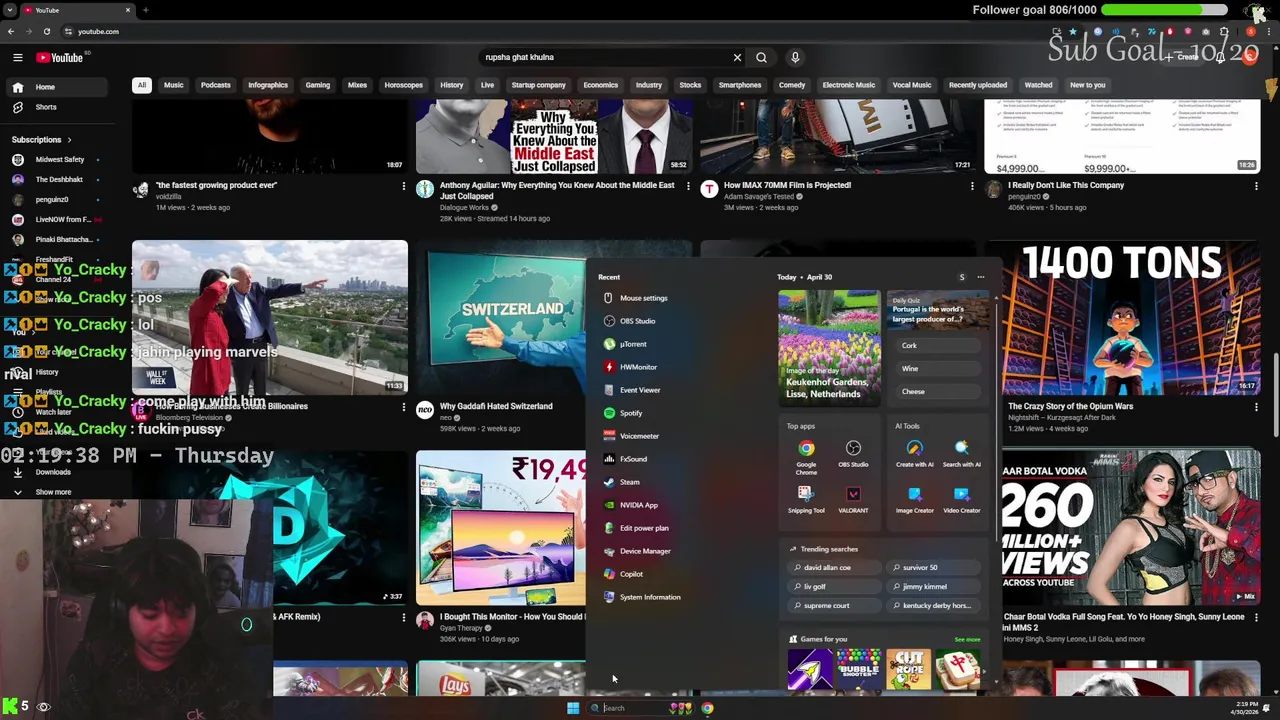Start voice search with microphone icon
Screen dimensions: 1280x720
point(795,58)
